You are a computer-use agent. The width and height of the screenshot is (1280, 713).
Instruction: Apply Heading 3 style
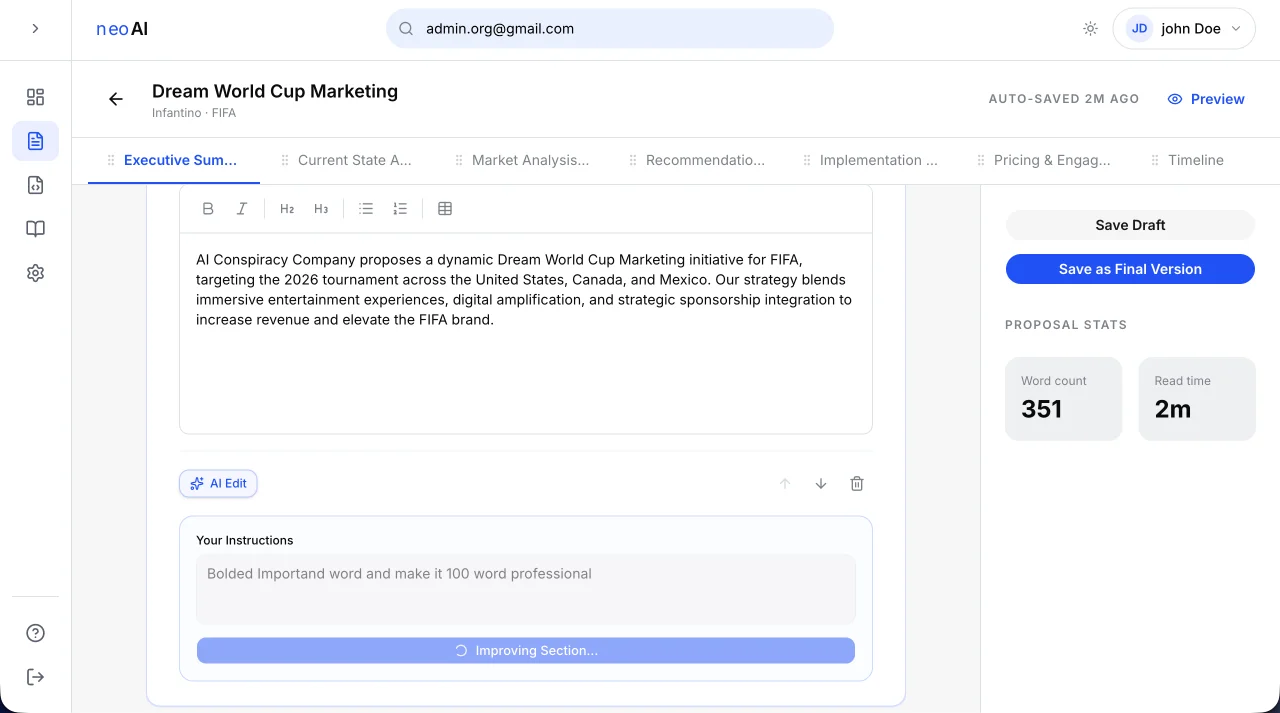pos(321,209)
